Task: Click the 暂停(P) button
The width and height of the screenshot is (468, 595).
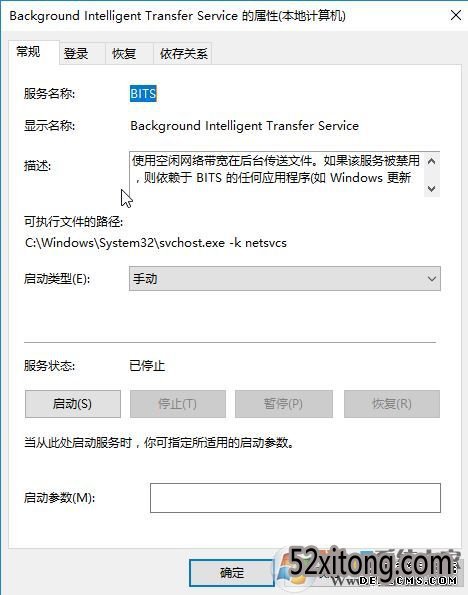Action: (x=284, y=404)
